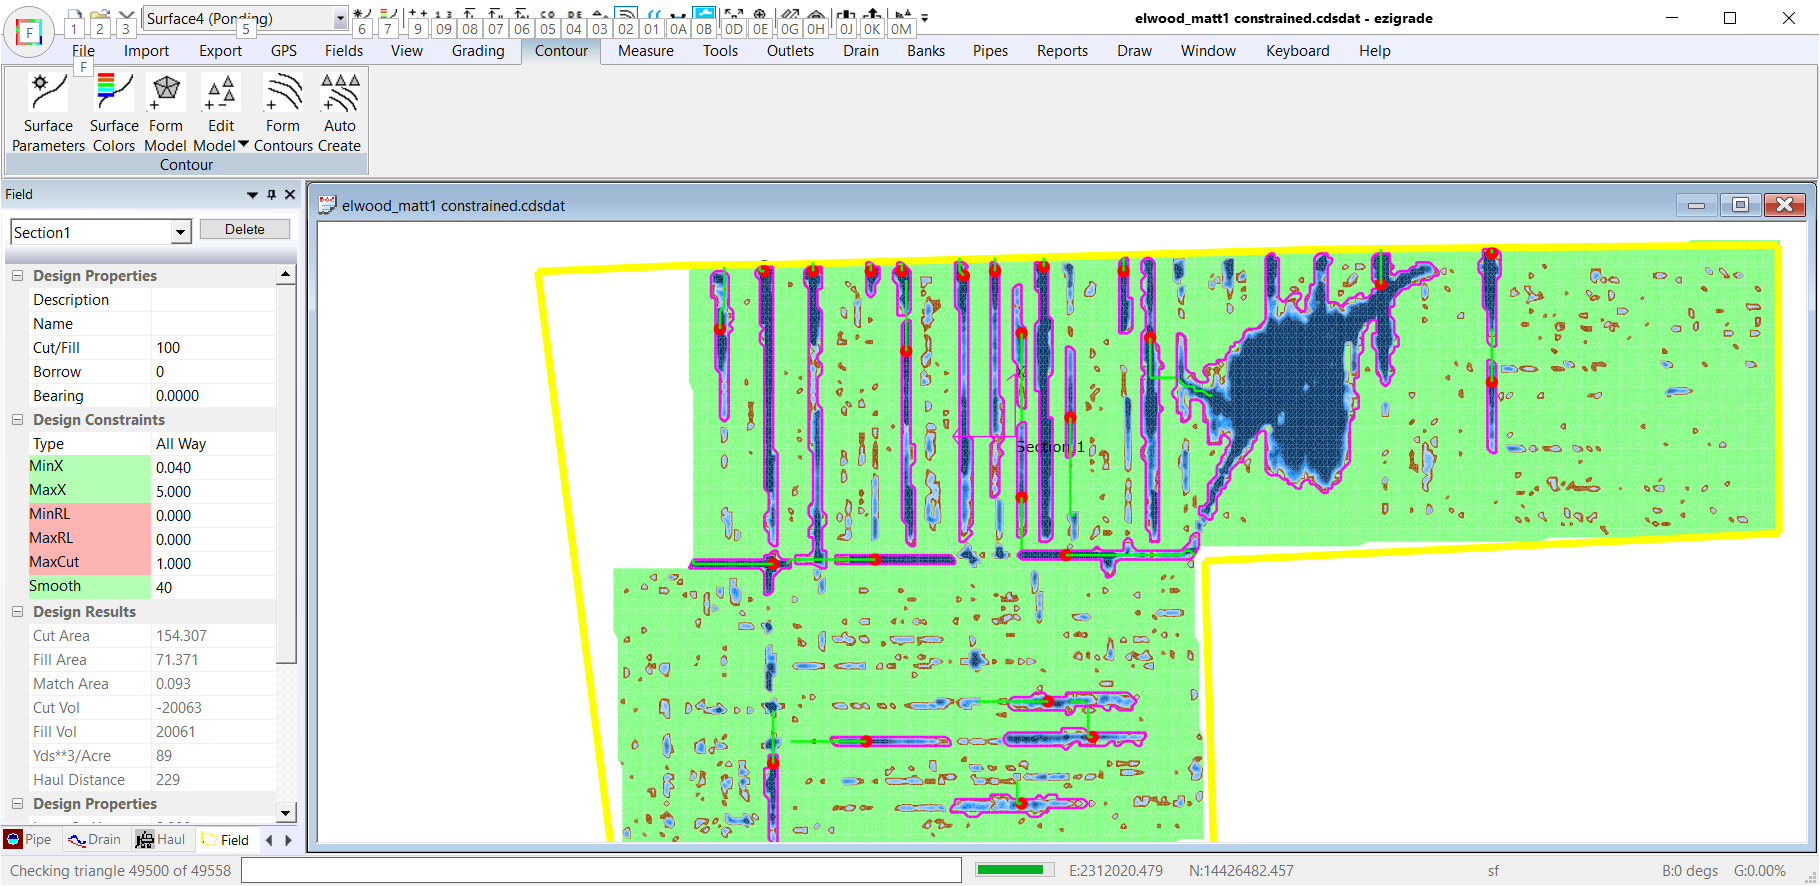Screen dimensions: 1820x886
Task: Pin the Field panel with pushpin icon
Action: tap(271, 195)
